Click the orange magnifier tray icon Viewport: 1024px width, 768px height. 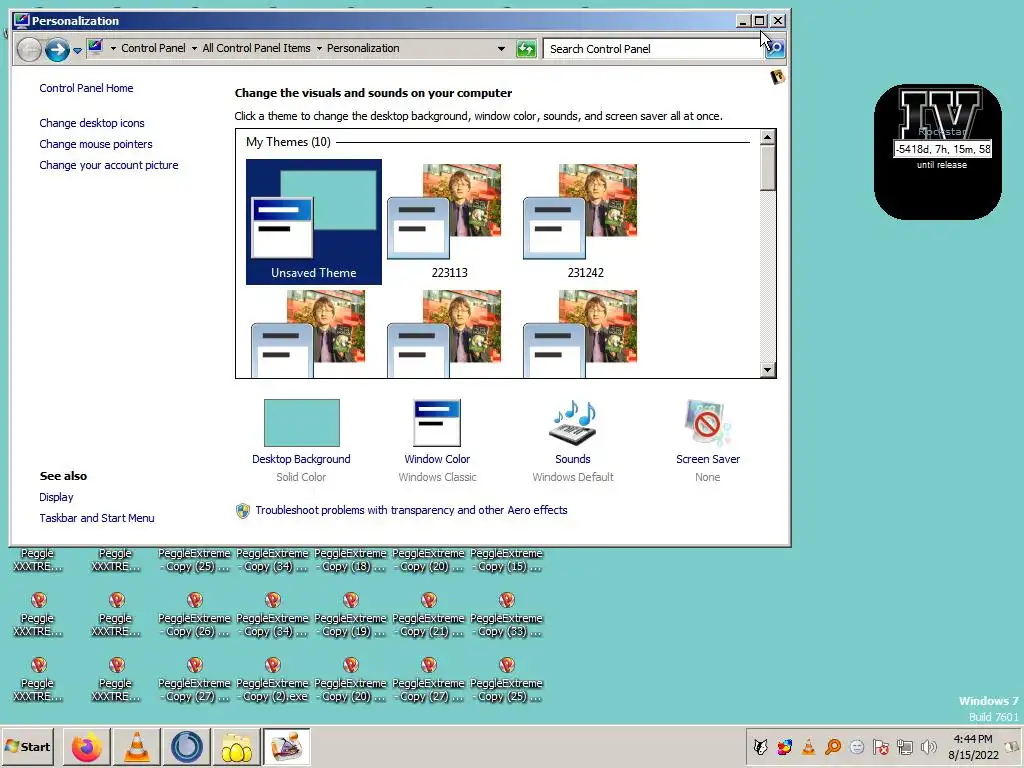[833, 746]
